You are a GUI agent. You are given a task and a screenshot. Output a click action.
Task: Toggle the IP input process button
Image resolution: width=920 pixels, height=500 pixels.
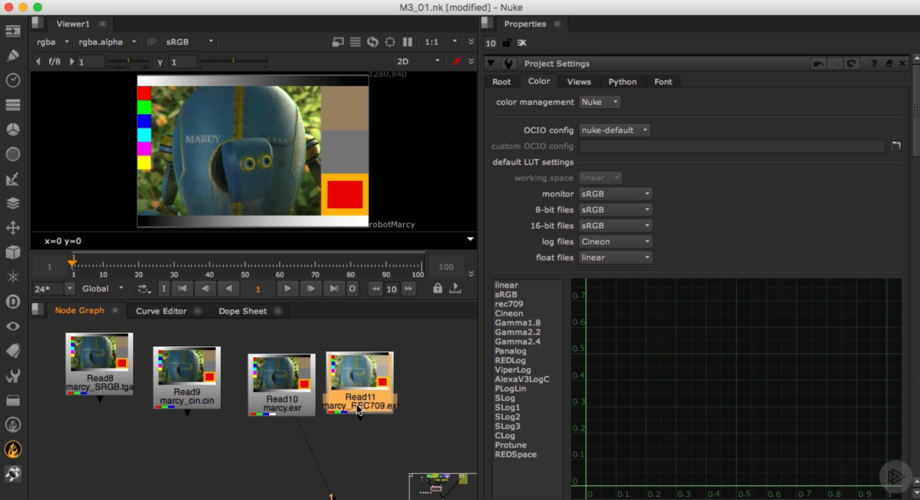(151, 42)
